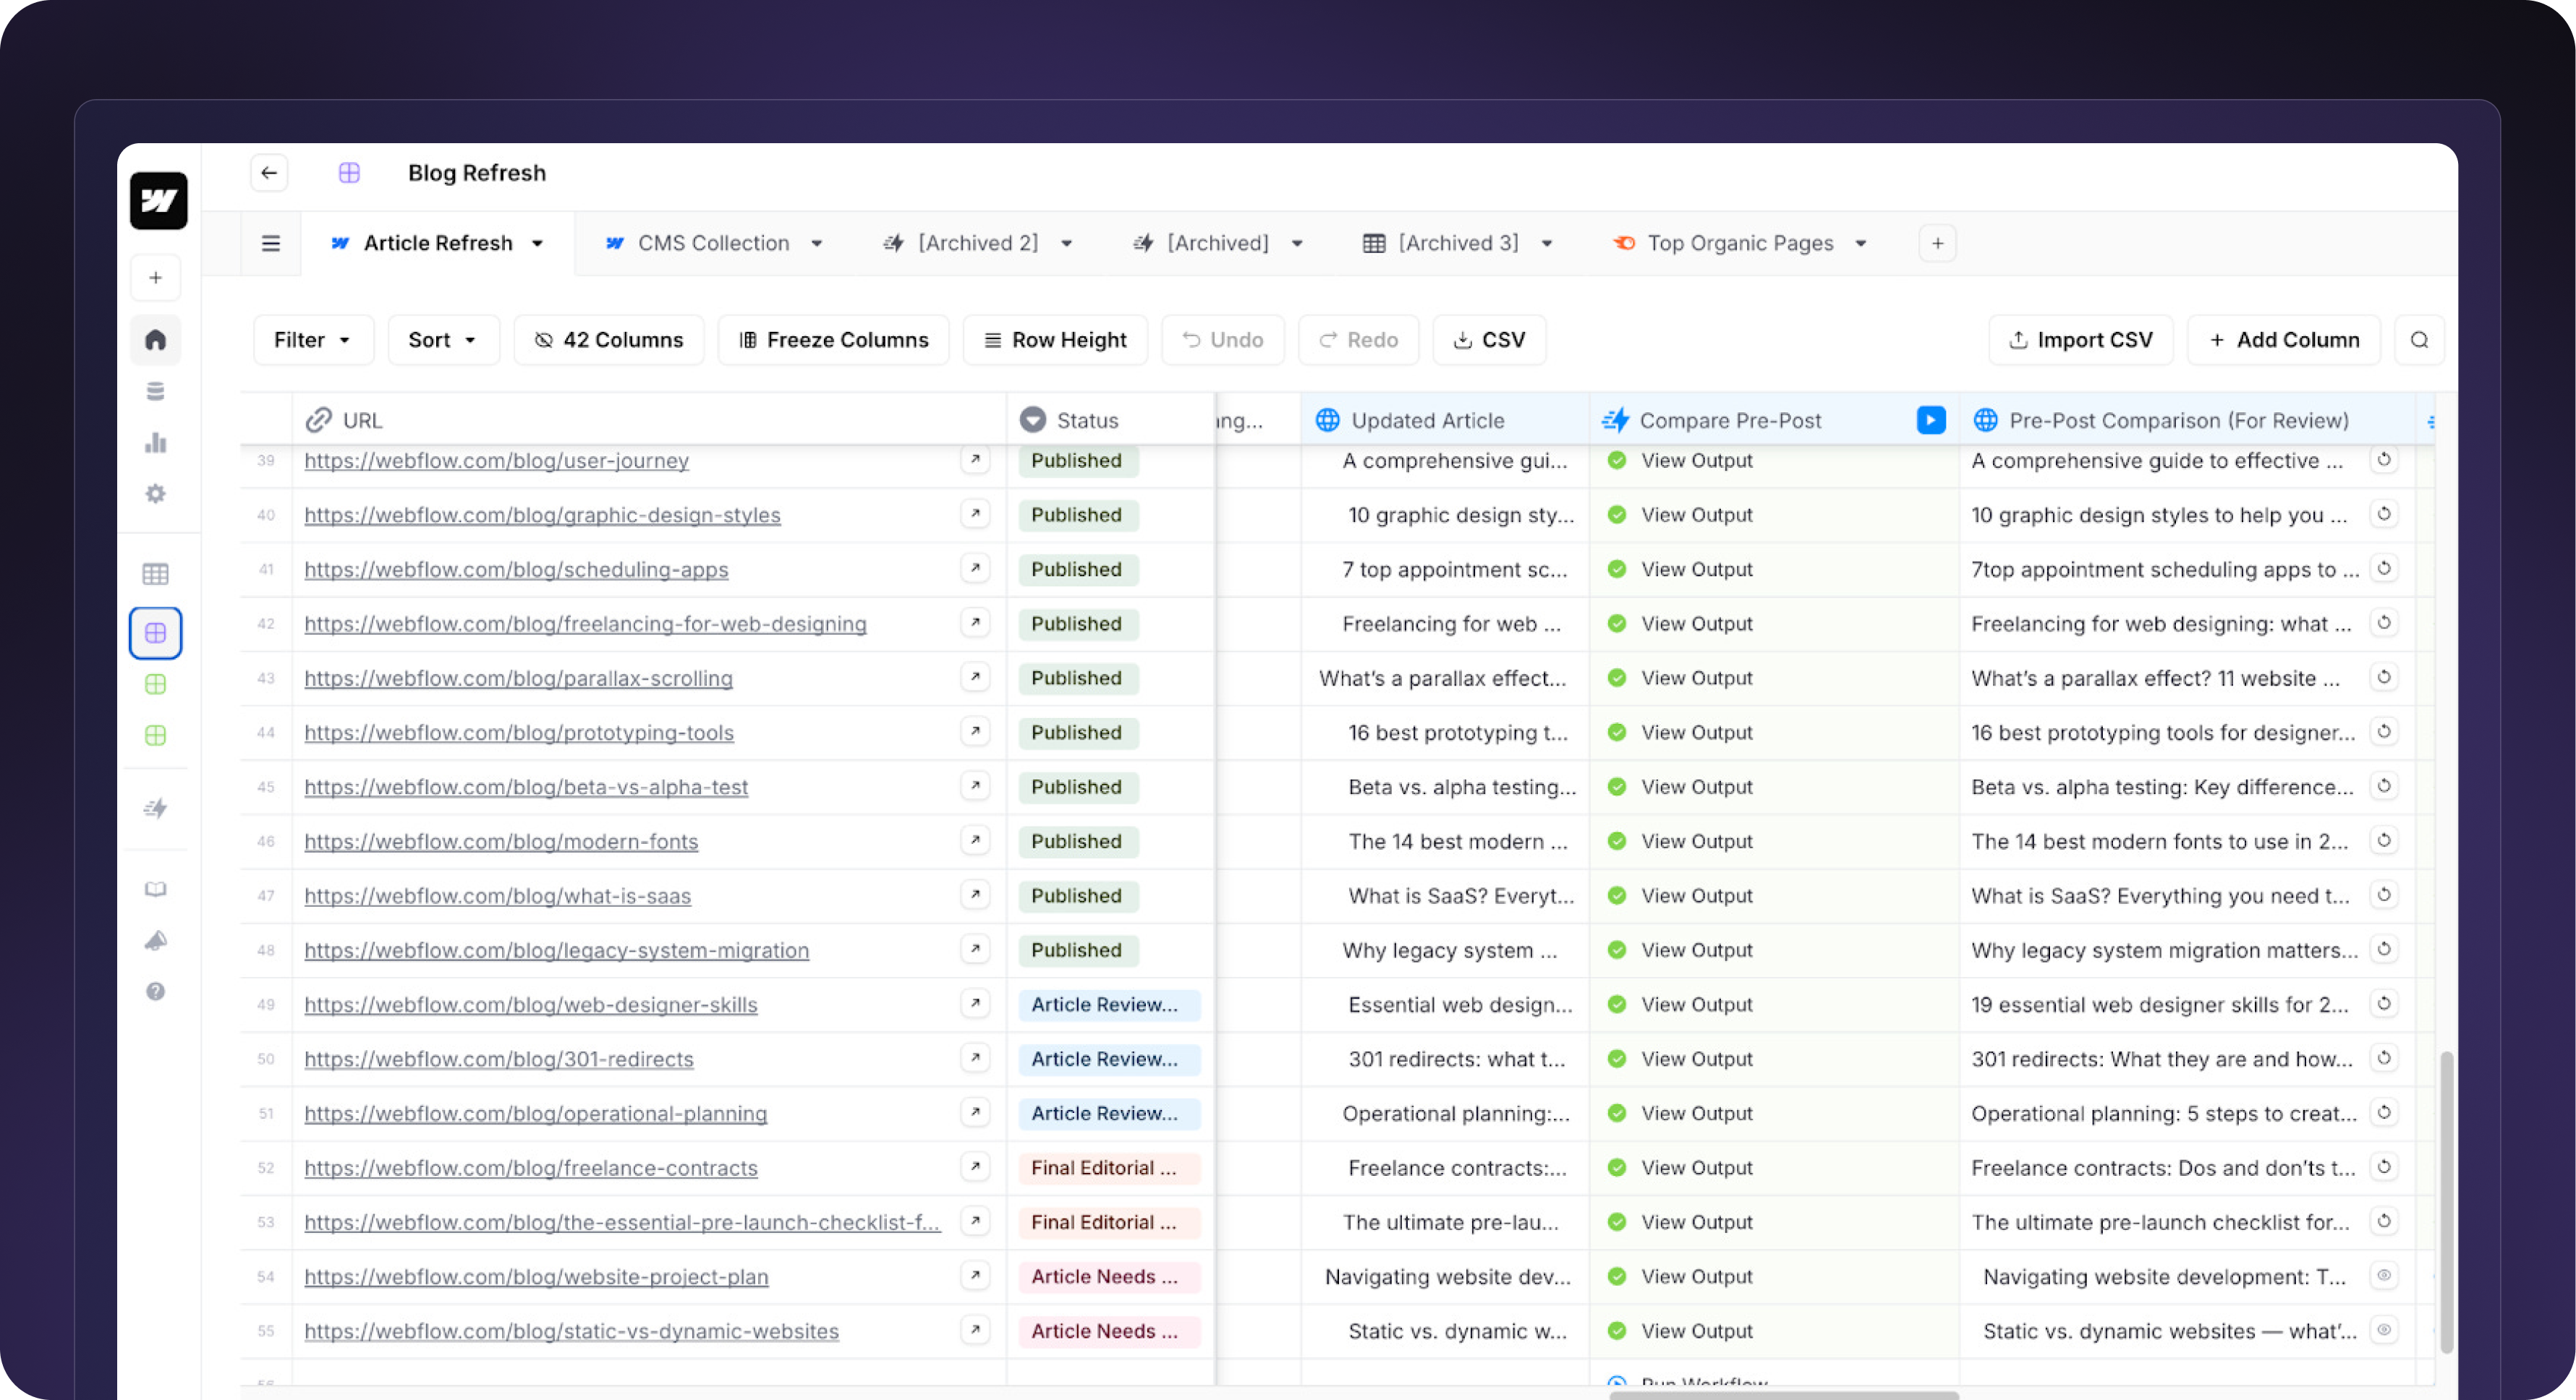Open the webflow.com/blog/prototyping-tools link
2576x1400 pixels.
(x=519, y=732)
